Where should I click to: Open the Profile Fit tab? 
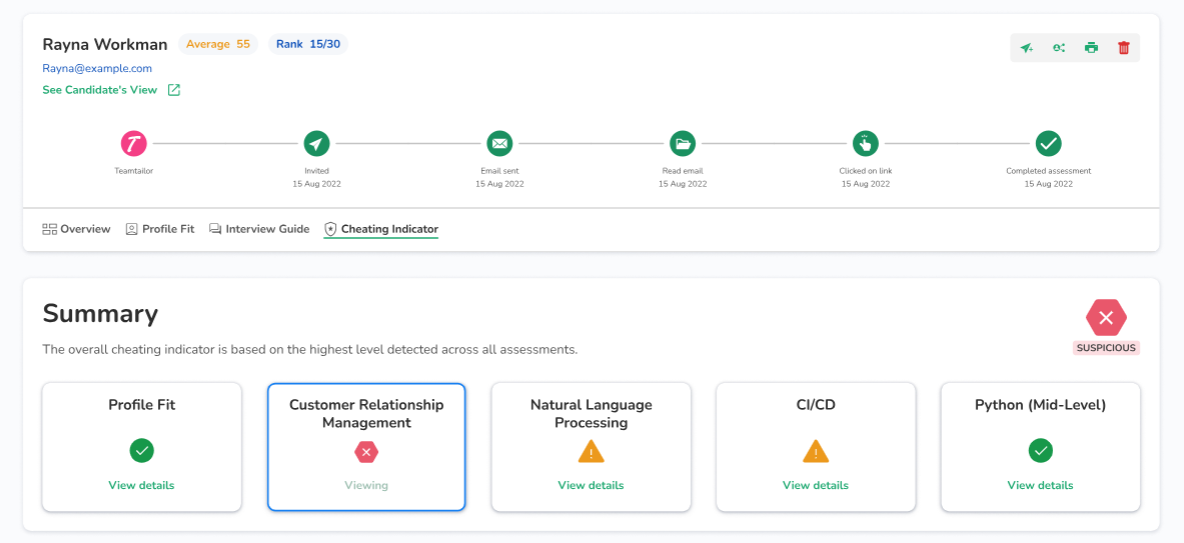point(160,229)
